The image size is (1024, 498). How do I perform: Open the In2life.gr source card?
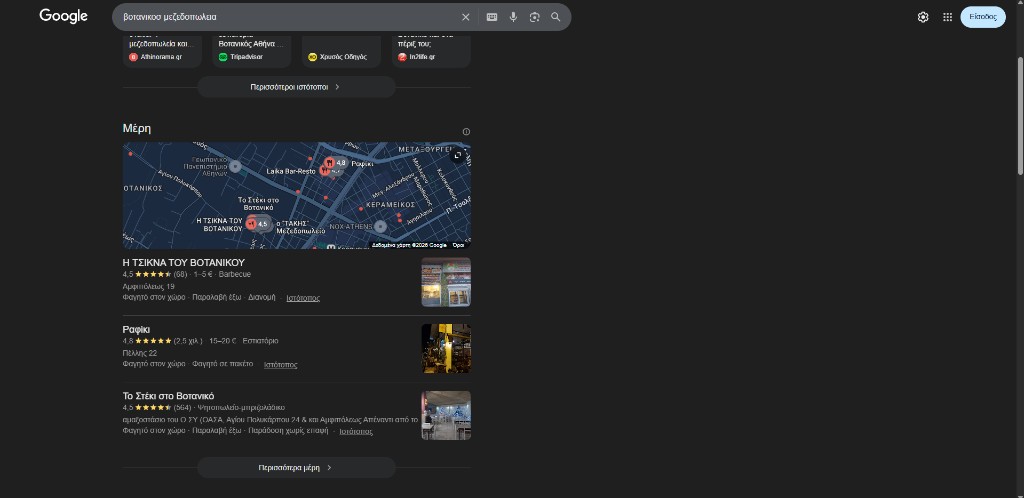click(x=431, y=50)
